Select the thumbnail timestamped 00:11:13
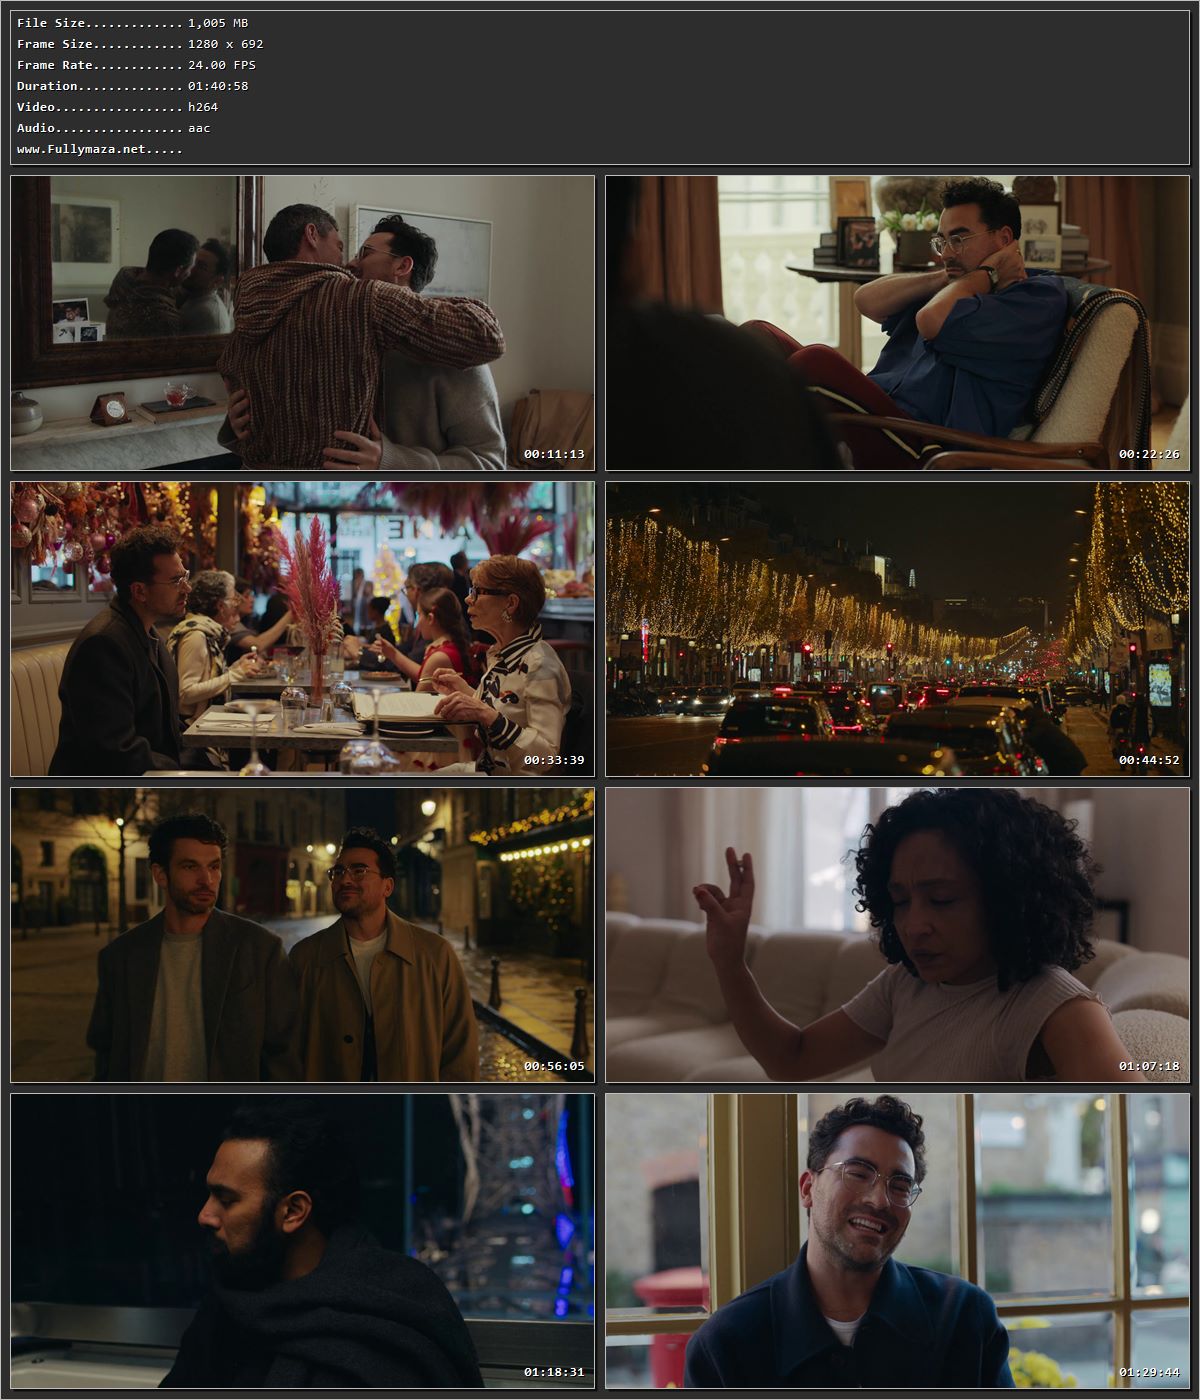The image size is (1200, 1400). pyautogui.click(x=302, y=323)
